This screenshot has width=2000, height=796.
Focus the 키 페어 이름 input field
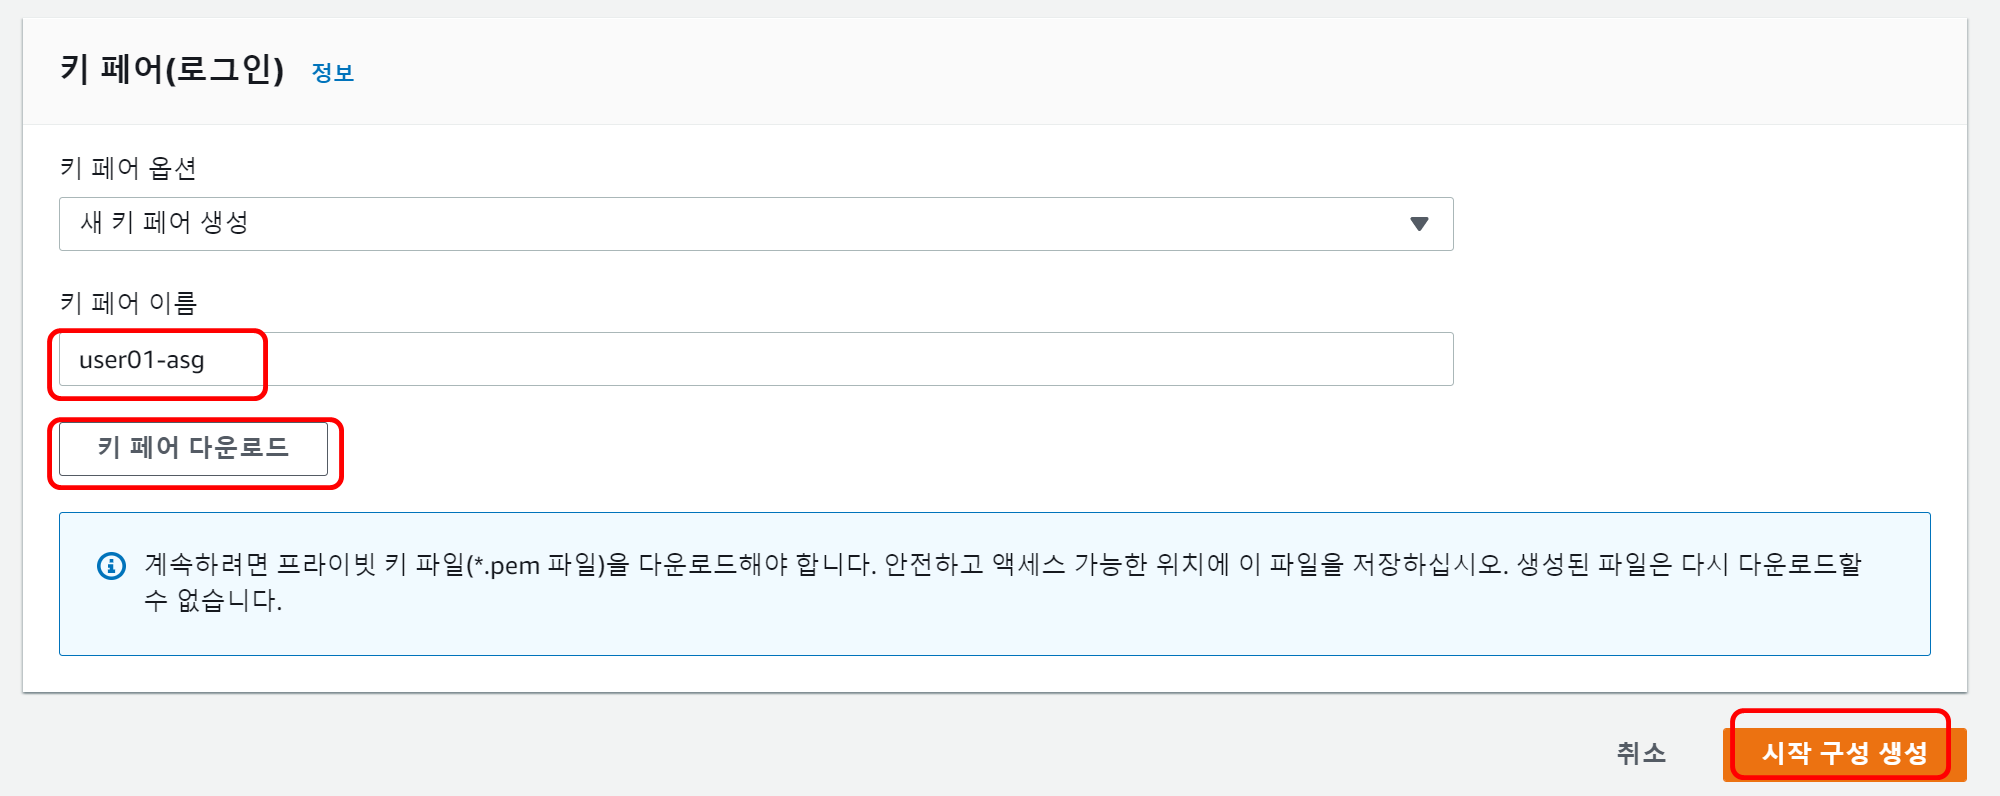click(x=755, y=359)
